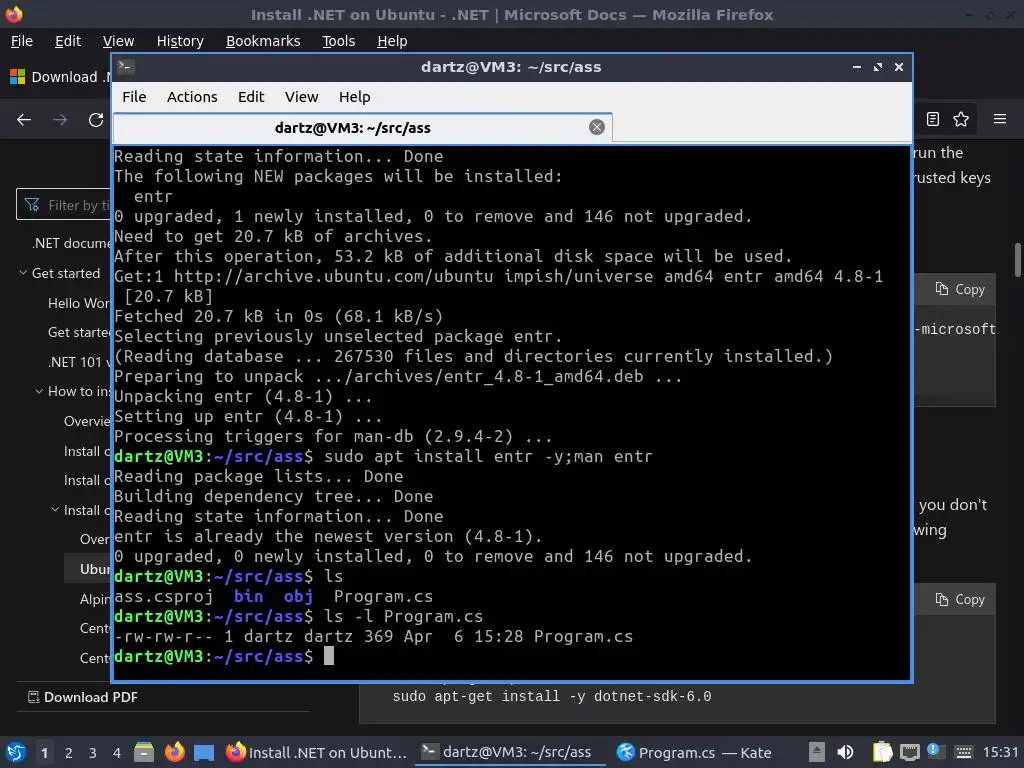
Task: Copy the lower code block with Copy button
Action: click(960, 600)
